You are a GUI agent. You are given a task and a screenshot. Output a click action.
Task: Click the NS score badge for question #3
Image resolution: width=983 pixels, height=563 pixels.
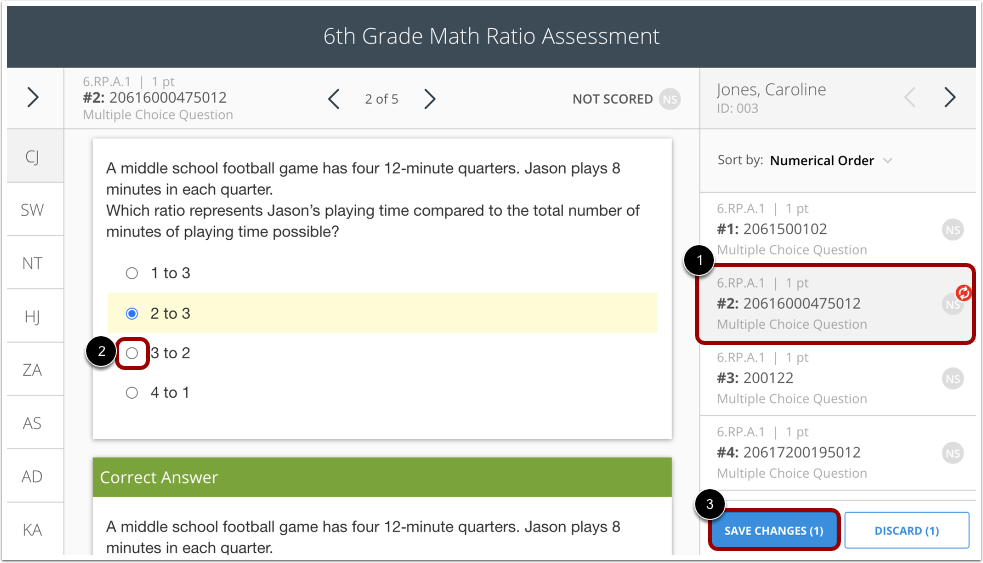[x=953, y=379]
